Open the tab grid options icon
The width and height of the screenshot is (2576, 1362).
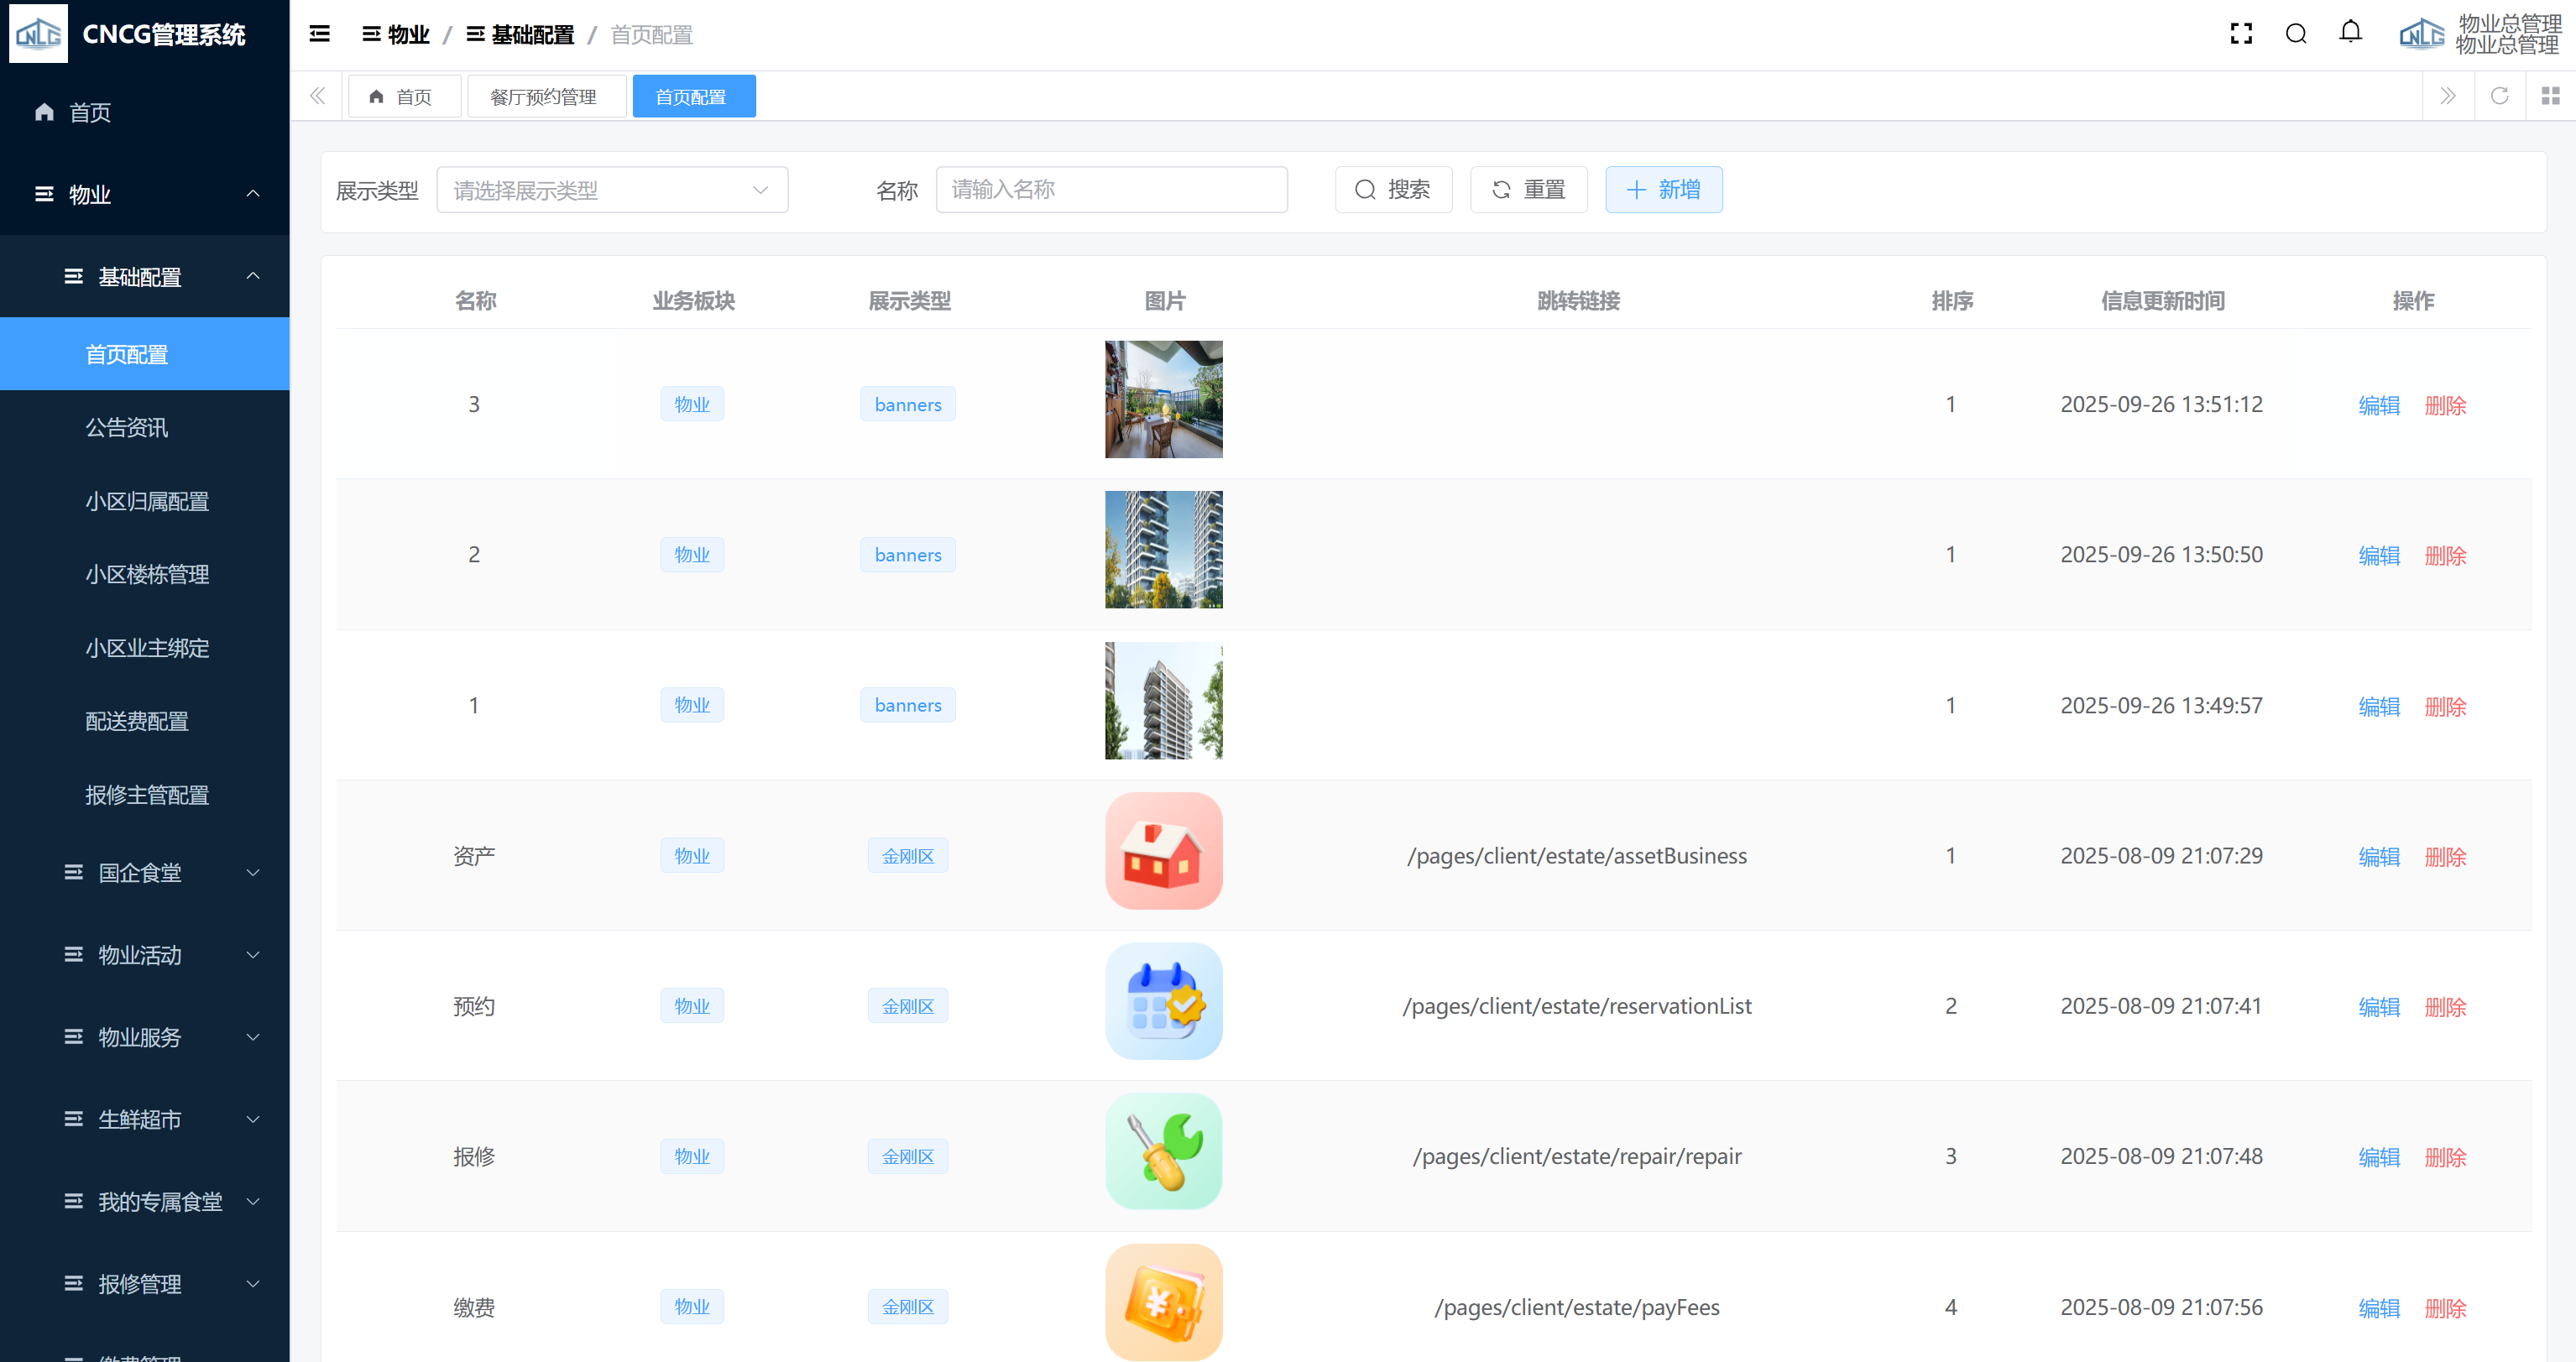2550,96
